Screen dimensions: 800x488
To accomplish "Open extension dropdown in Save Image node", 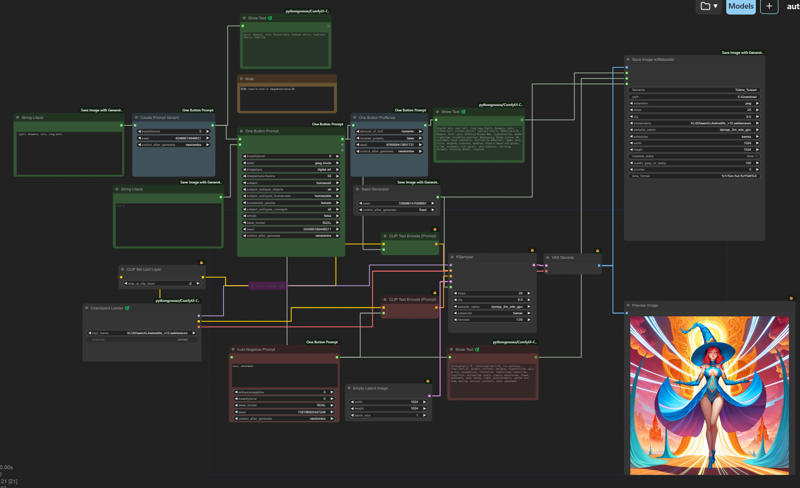I will click(694, 103).
